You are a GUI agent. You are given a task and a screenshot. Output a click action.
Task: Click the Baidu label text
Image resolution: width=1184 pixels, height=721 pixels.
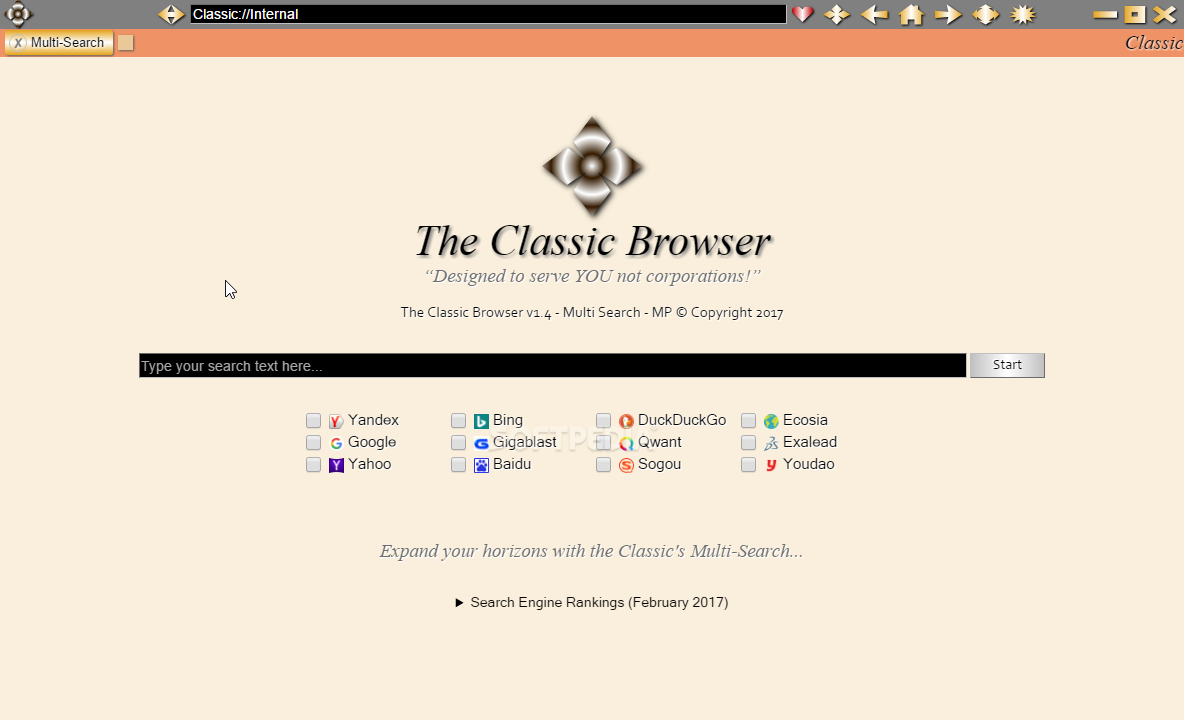(x=512, y=464)
